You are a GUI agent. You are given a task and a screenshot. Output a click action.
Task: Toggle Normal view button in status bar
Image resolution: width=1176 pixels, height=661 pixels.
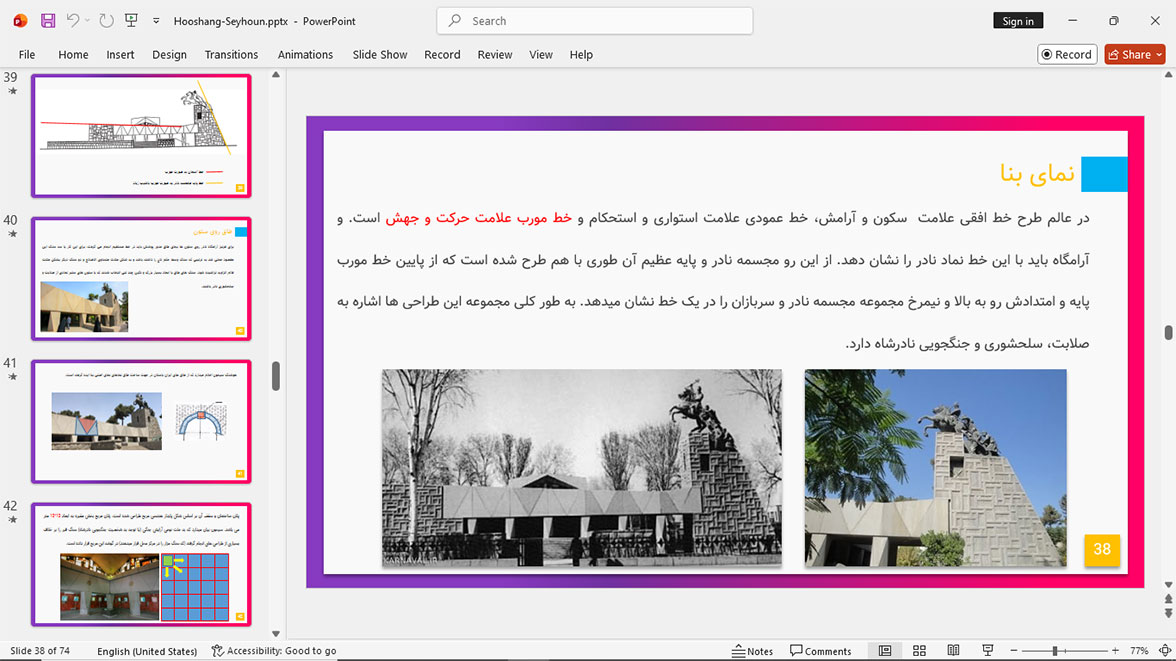tap(885, 650)
